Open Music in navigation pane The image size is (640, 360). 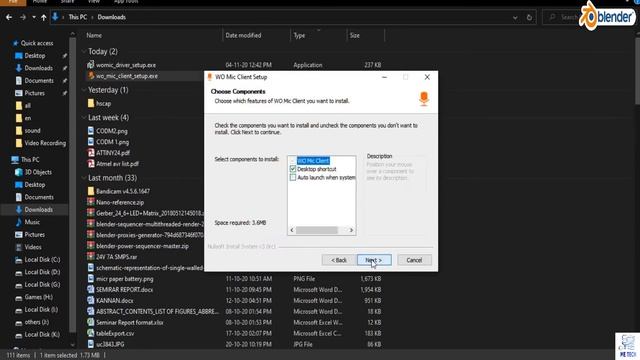[32, 222]
